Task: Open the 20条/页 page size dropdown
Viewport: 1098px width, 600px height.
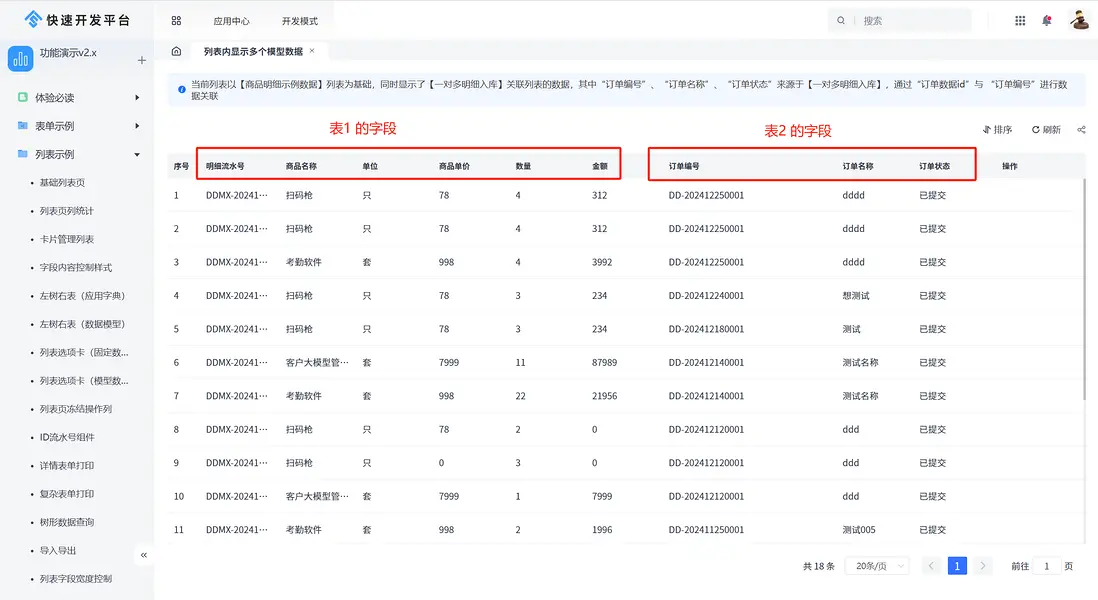Action: 877,566
